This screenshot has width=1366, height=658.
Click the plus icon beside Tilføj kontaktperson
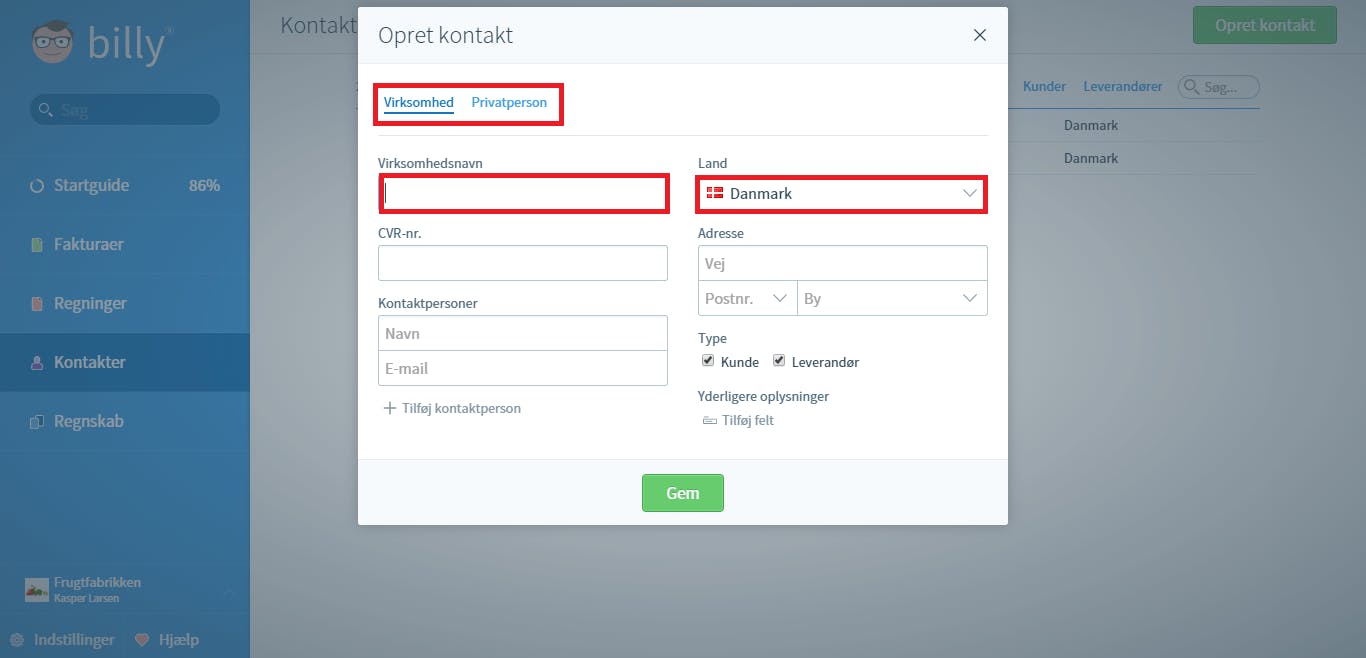click(x=390, y=408)
